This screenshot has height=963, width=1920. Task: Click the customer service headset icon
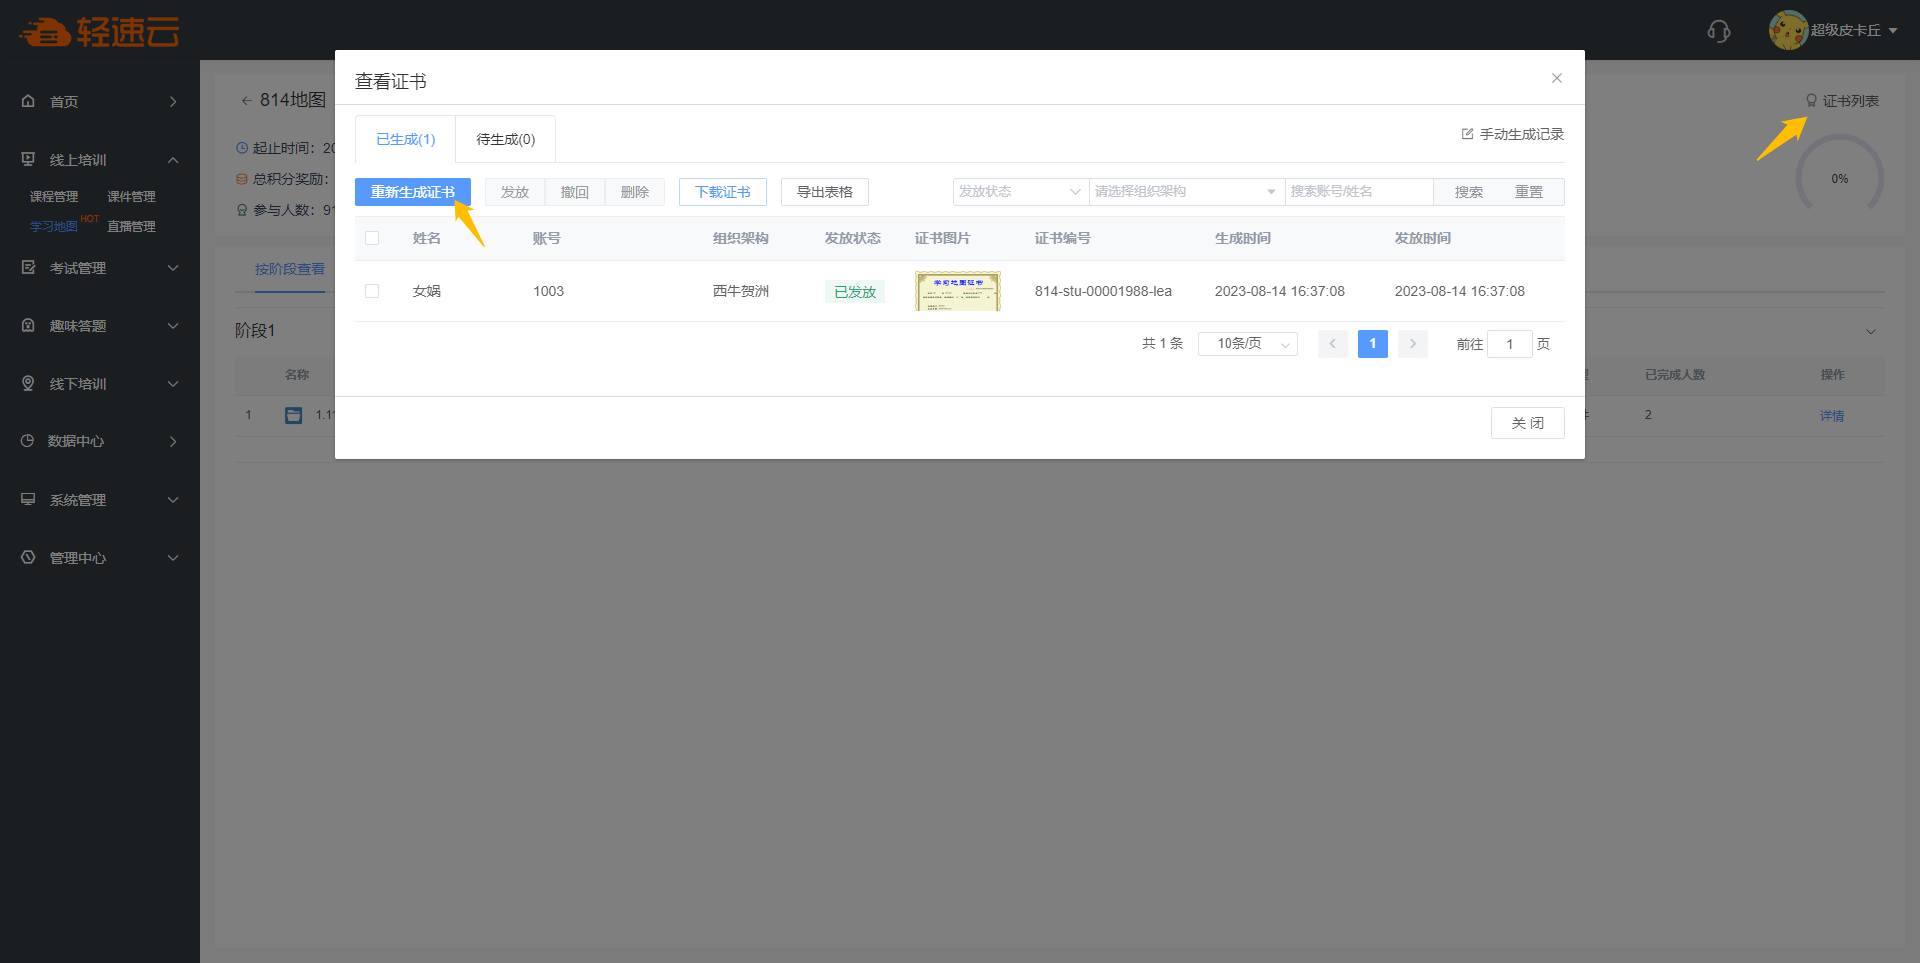[1718, 31]
